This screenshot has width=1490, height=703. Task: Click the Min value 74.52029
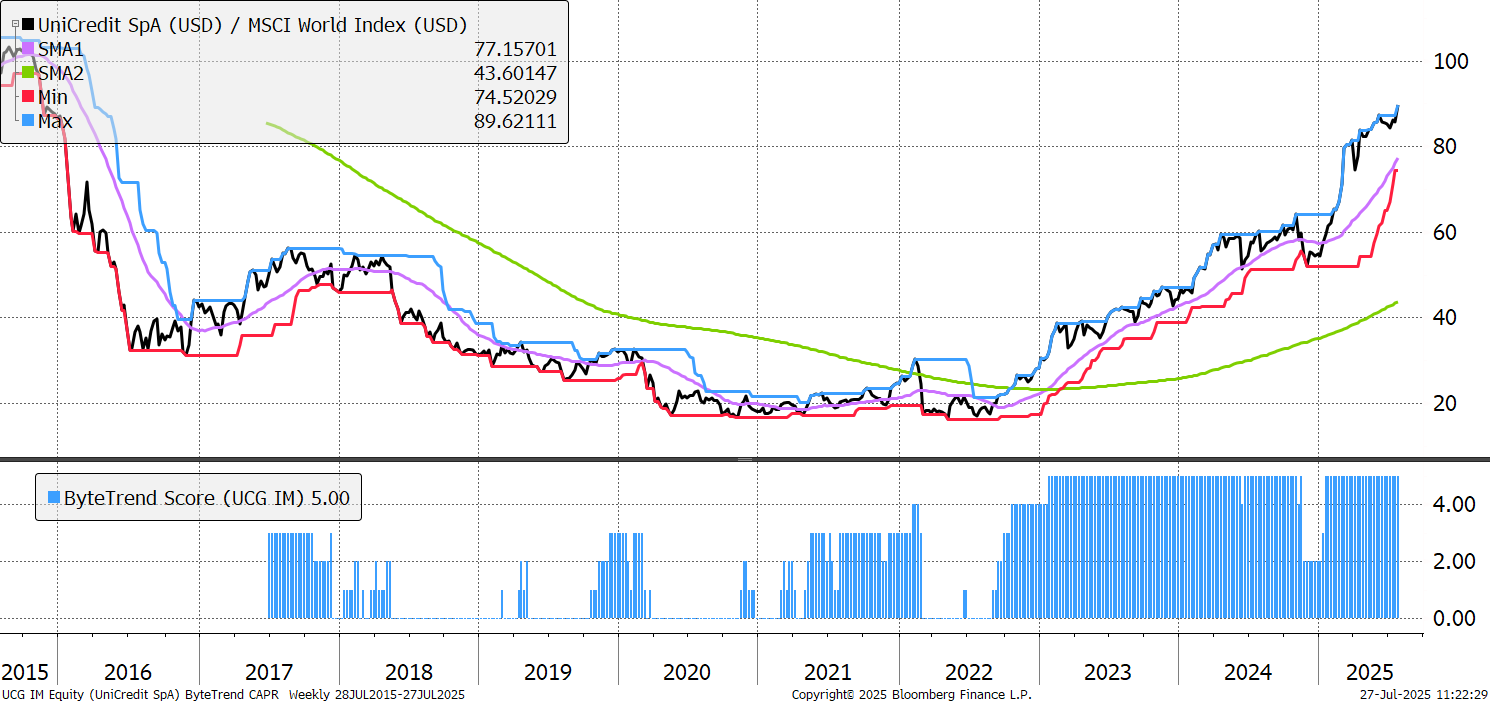[x=516, y=97]
